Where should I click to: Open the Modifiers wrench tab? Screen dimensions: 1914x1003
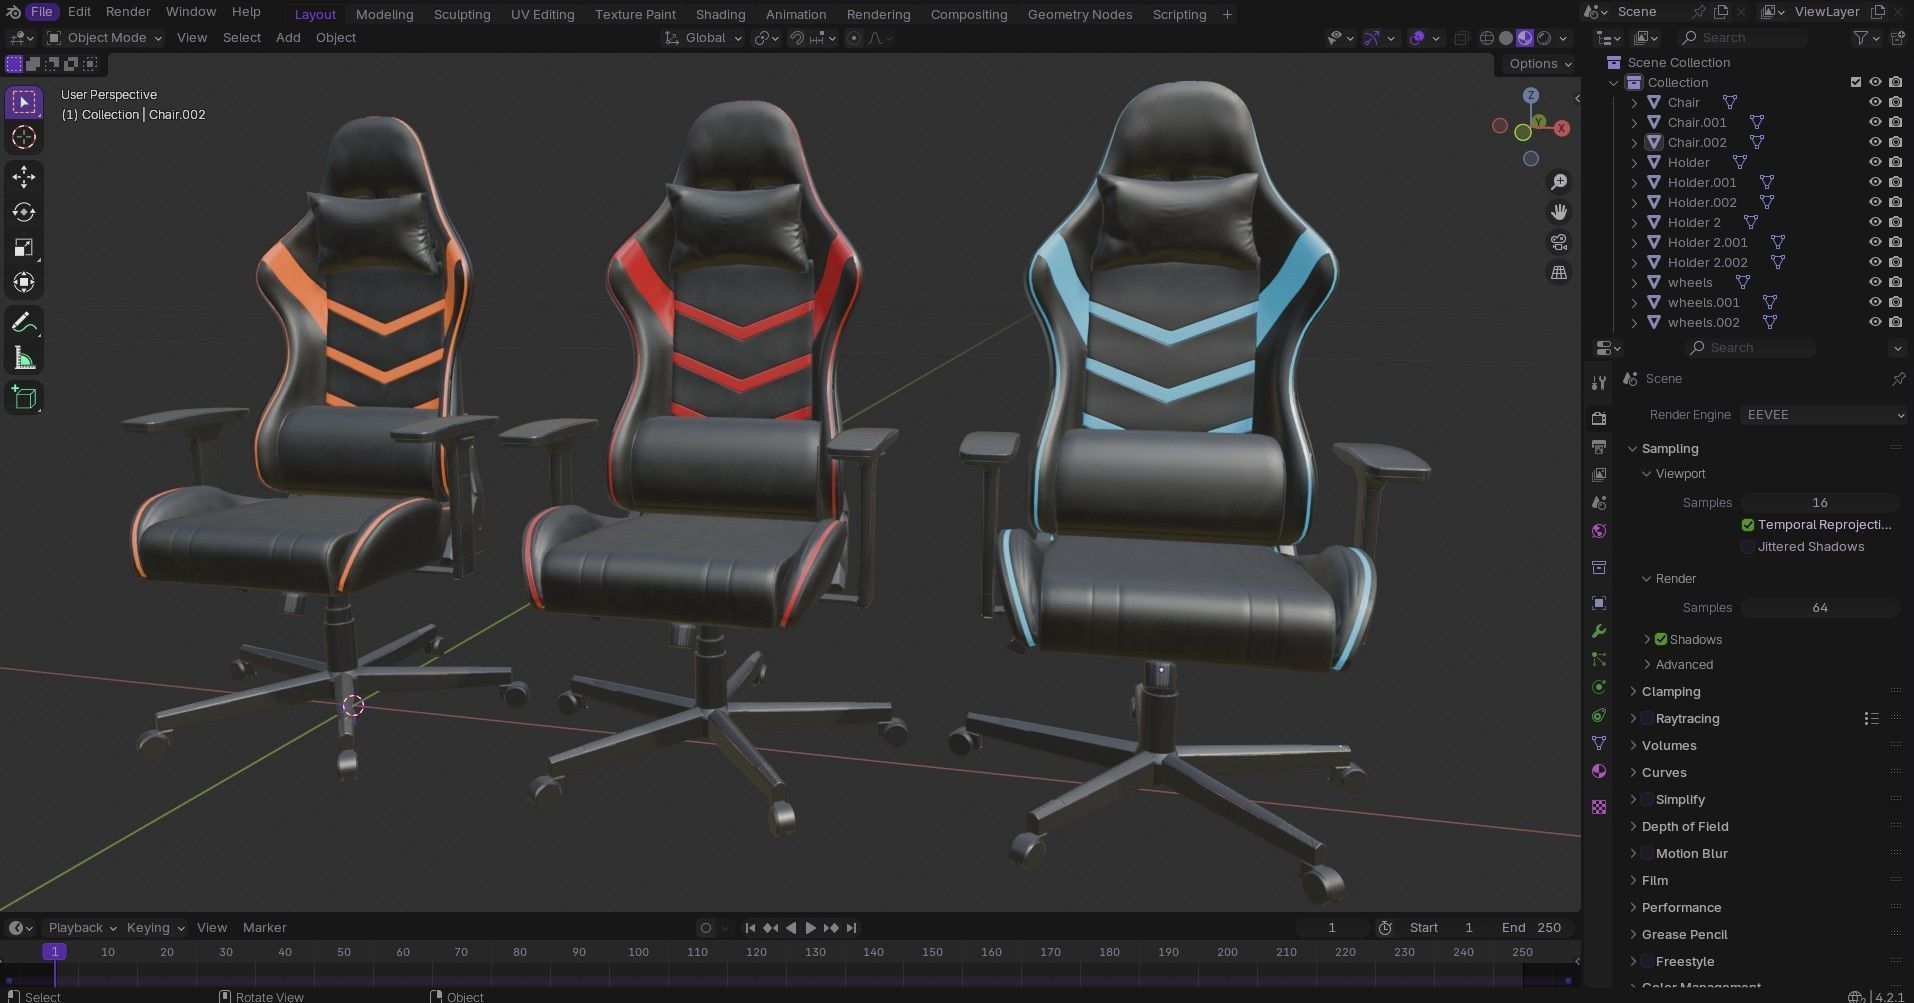tap(1599, 631)
